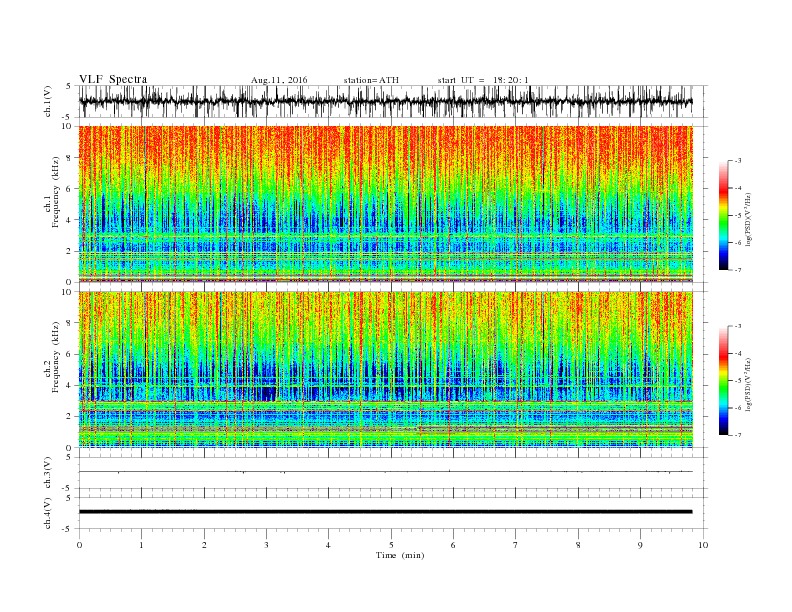This screenshot has width=792, height=612.
Task: Click inside the ch.1 spectrogram panel
Action: tap(385, 204)
